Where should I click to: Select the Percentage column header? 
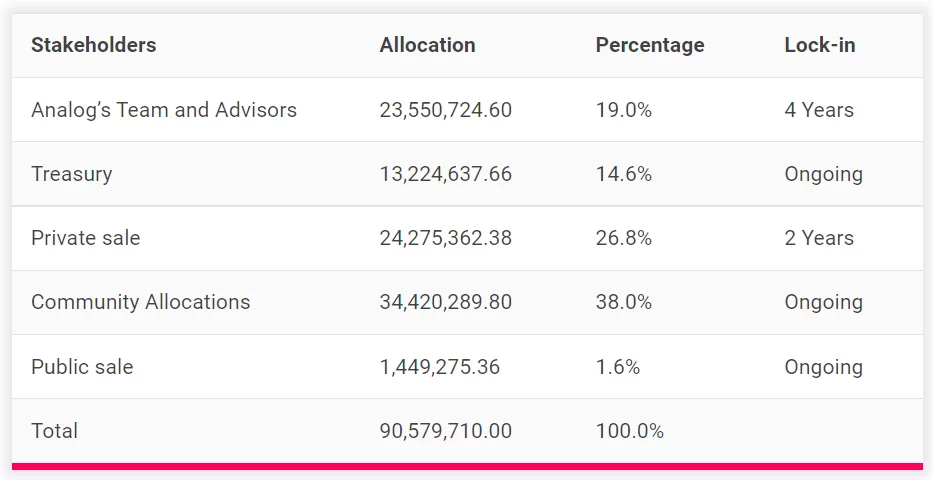click(x=649, y=45)
